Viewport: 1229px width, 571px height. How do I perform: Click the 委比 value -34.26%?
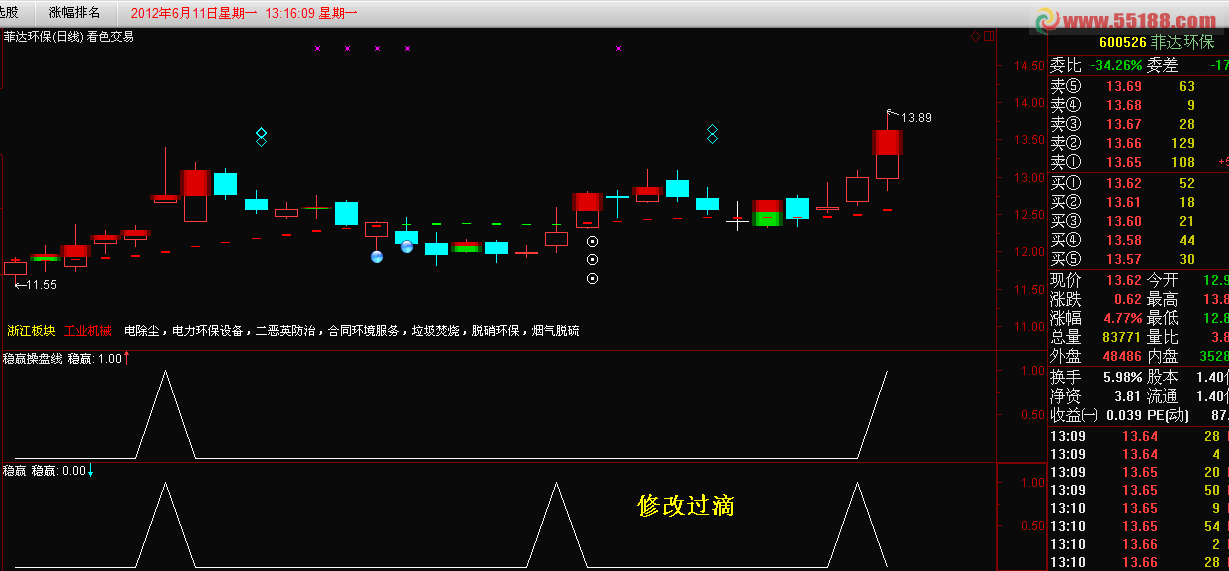pyautogui.click(x=1116, y=65)
